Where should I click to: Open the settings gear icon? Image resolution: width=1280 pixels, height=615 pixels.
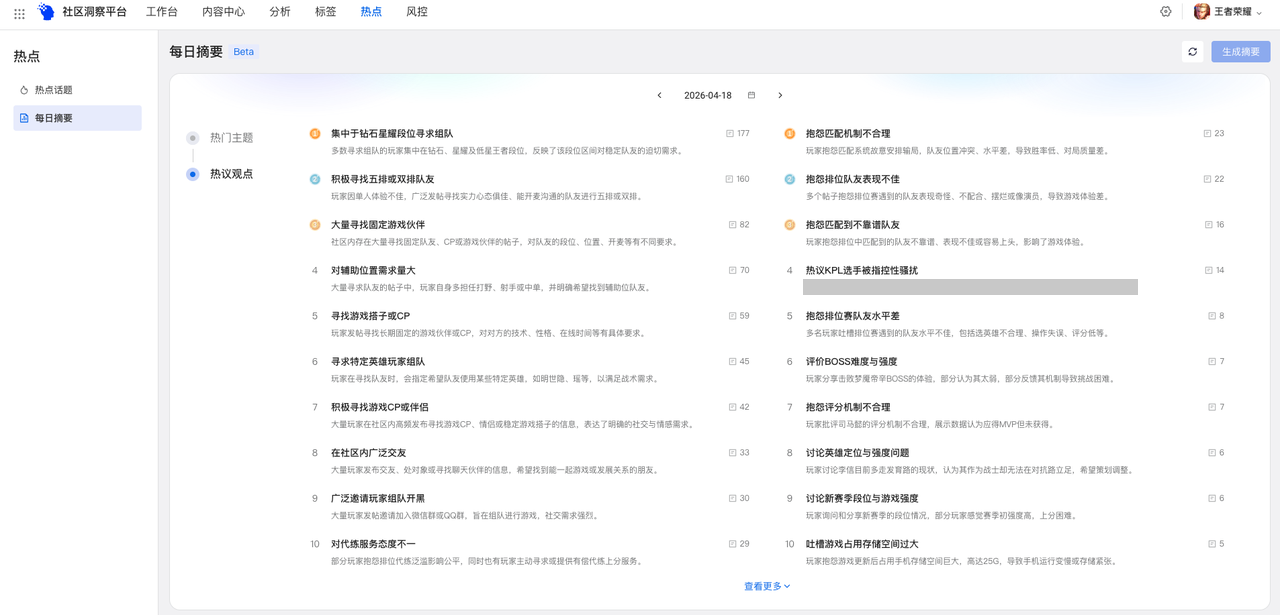[x=1166, y=12]
